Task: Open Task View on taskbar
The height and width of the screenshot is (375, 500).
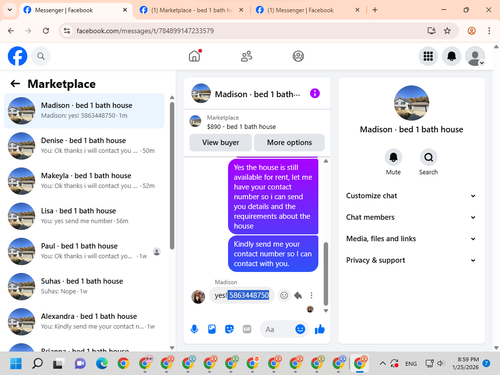Action: pyautogui.click(x=58, y=363)
